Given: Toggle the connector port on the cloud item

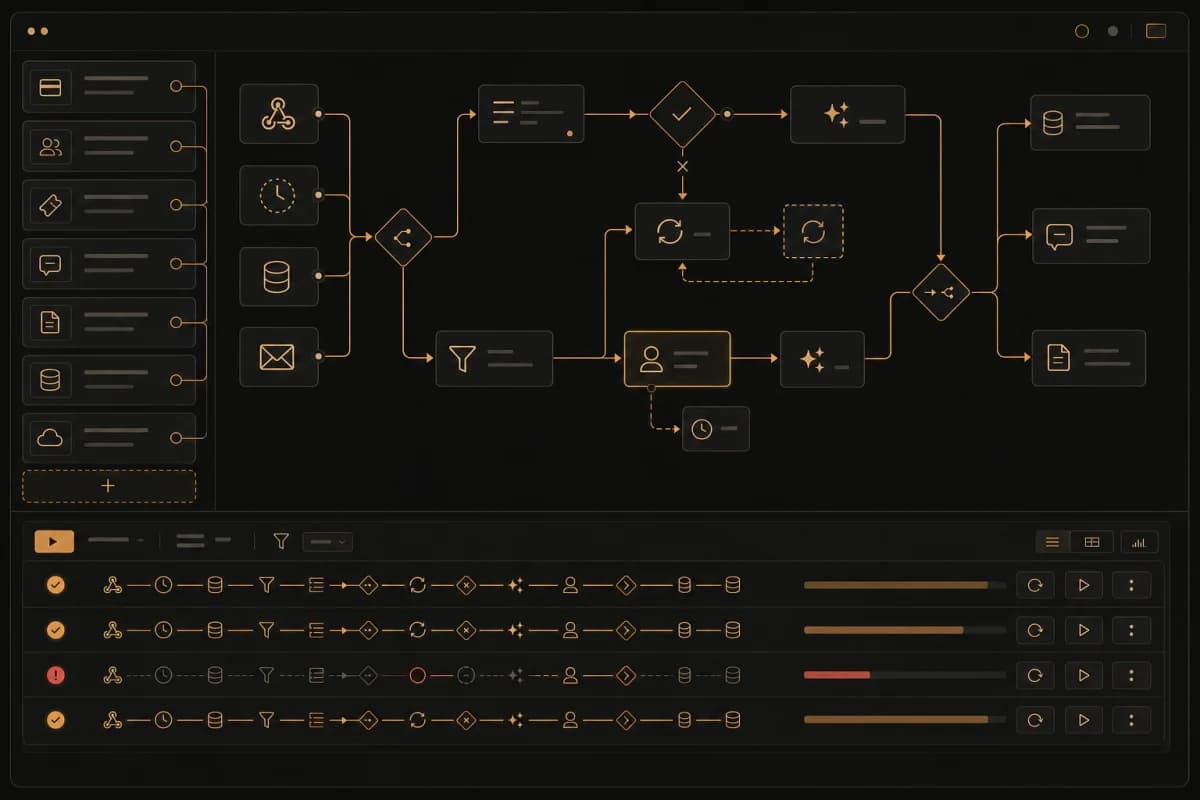Looking at the screenshot, I should (x=176, y=438).
